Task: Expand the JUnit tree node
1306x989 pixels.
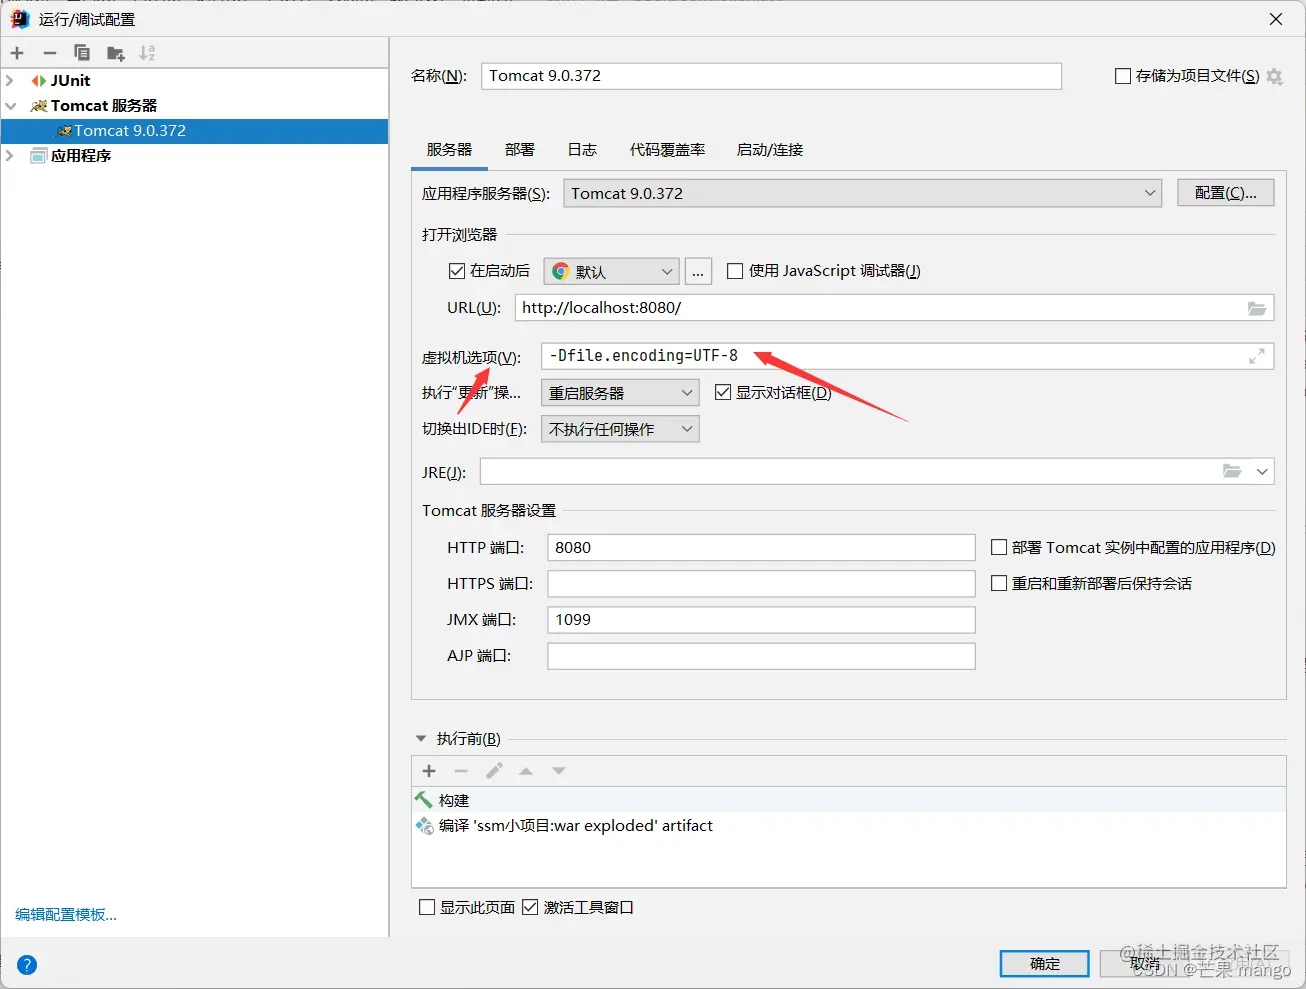Action: pos(10,81)
